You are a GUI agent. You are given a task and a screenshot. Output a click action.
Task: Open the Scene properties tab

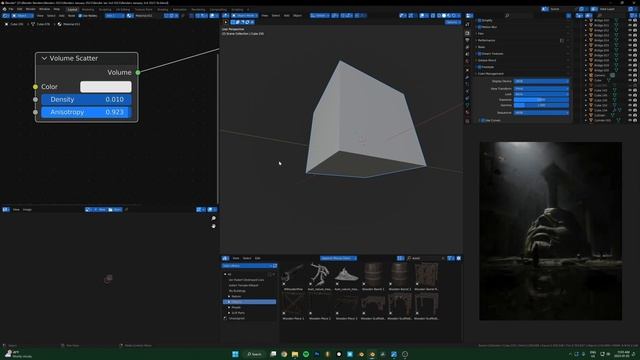point(467,54)
